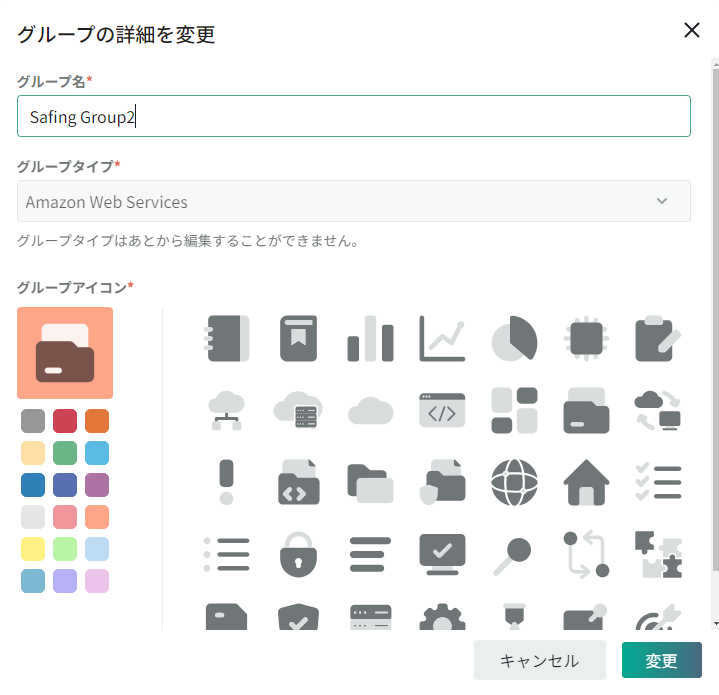Click the dialog's vertical scrollbar
The image size is (719, 695).
click(715, 321)
